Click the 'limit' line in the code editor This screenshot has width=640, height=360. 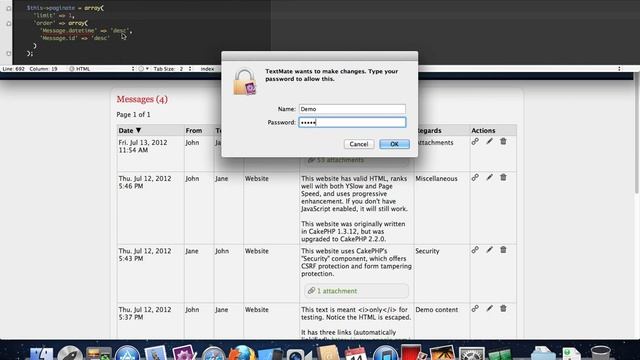click(x=54, y=16)
